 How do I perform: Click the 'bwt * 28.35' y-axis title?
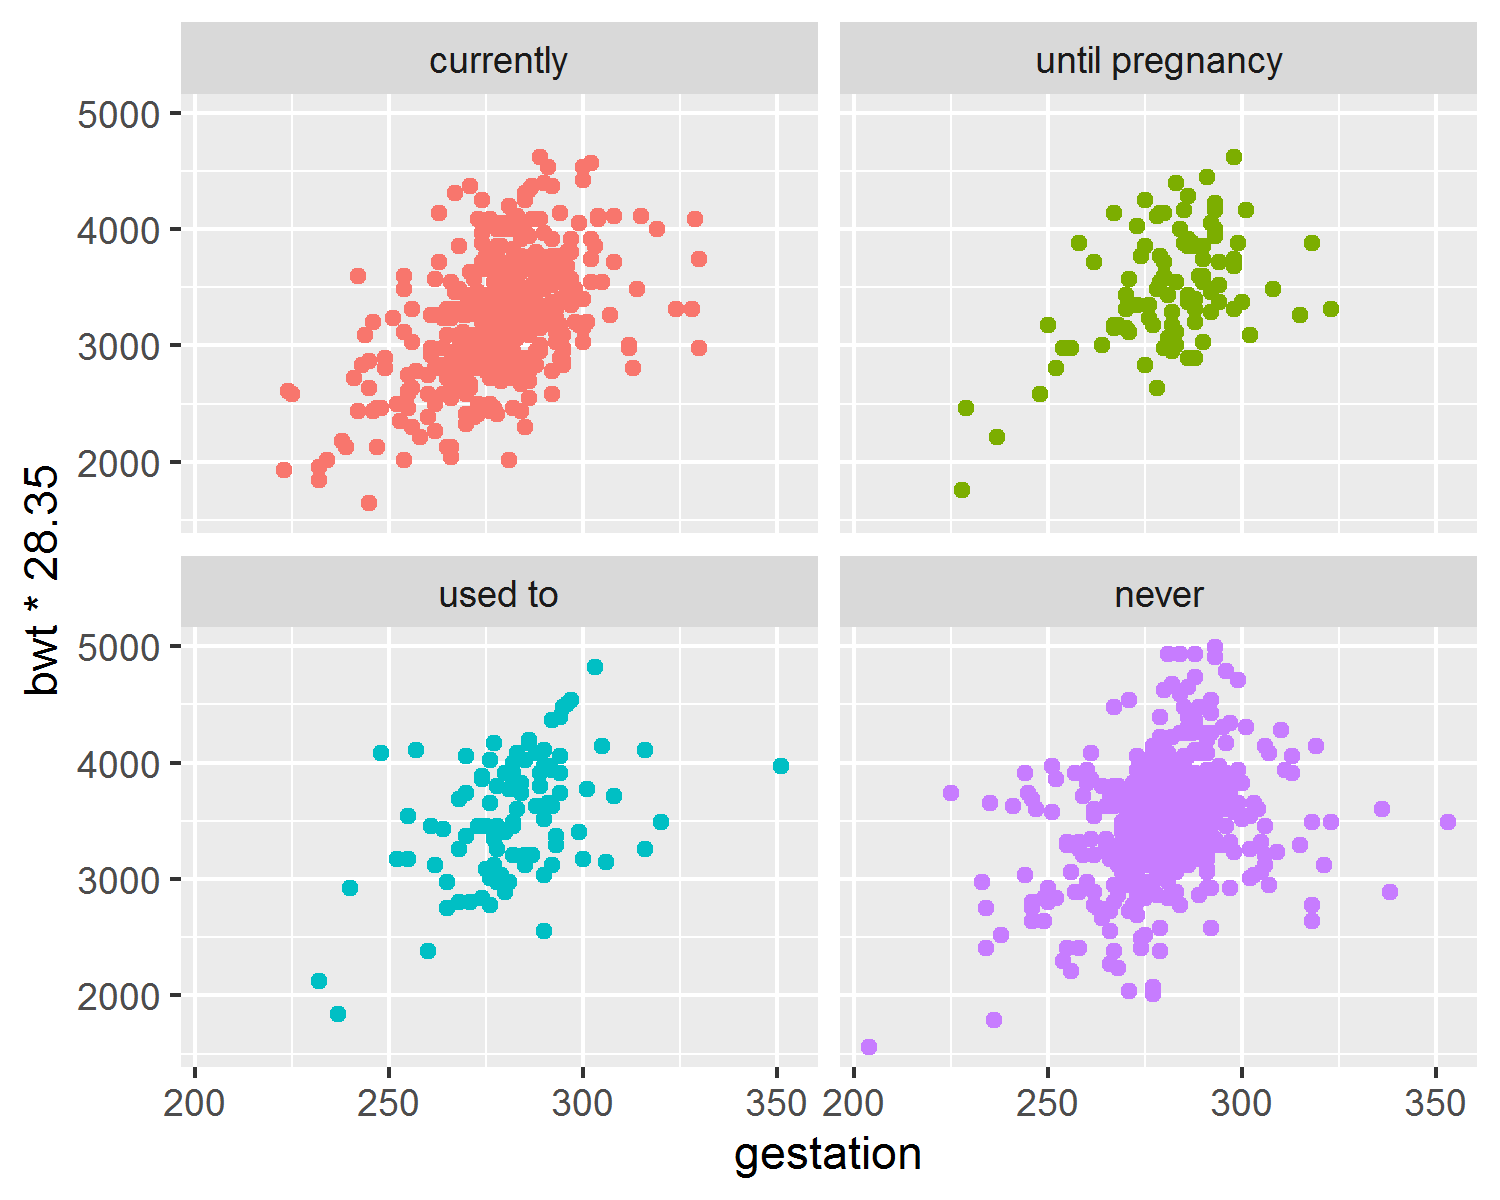[43, 580]
